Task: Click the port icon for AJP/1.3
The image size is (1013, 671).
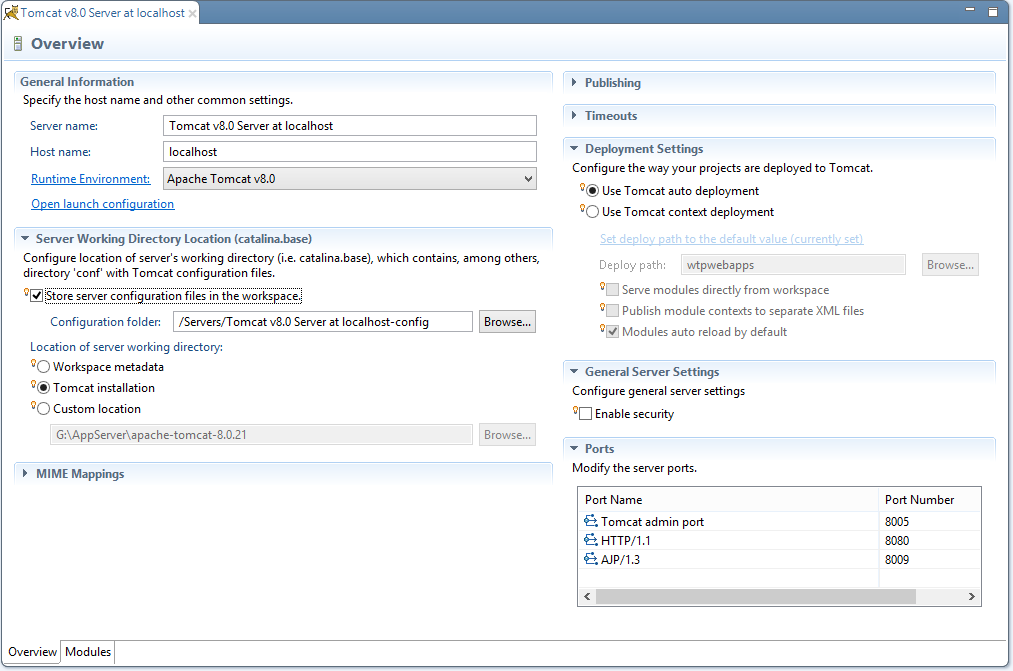Action: [590, 559]
